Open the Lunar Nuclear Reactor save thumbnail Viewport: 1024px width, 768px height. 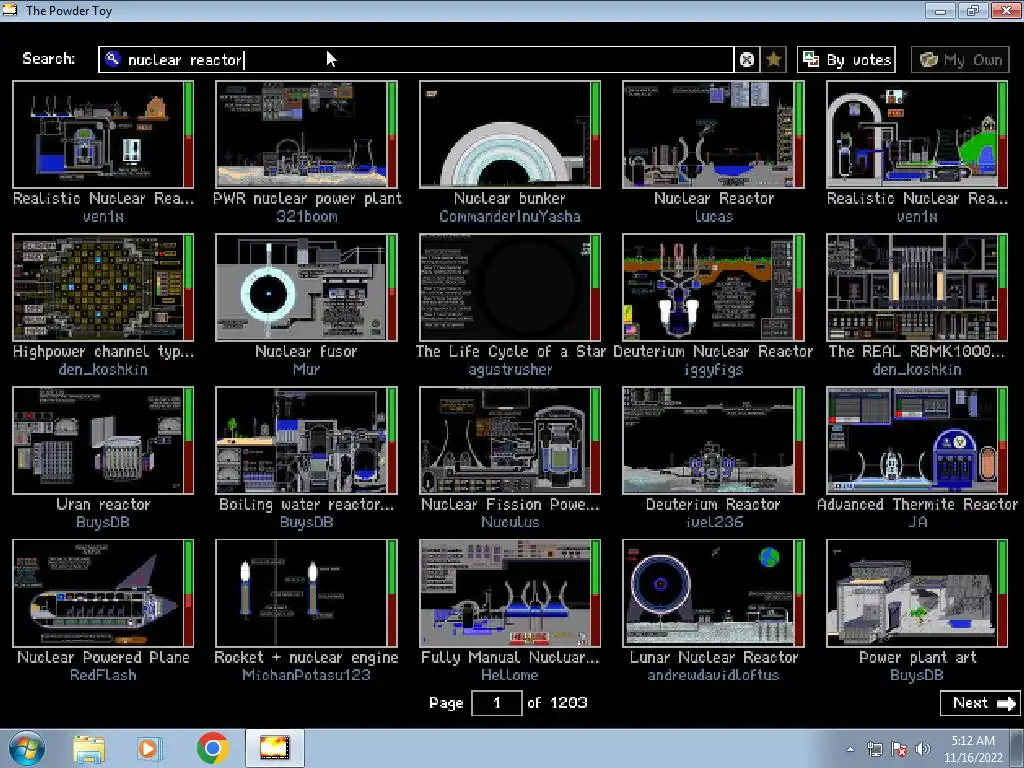point(713,593)
